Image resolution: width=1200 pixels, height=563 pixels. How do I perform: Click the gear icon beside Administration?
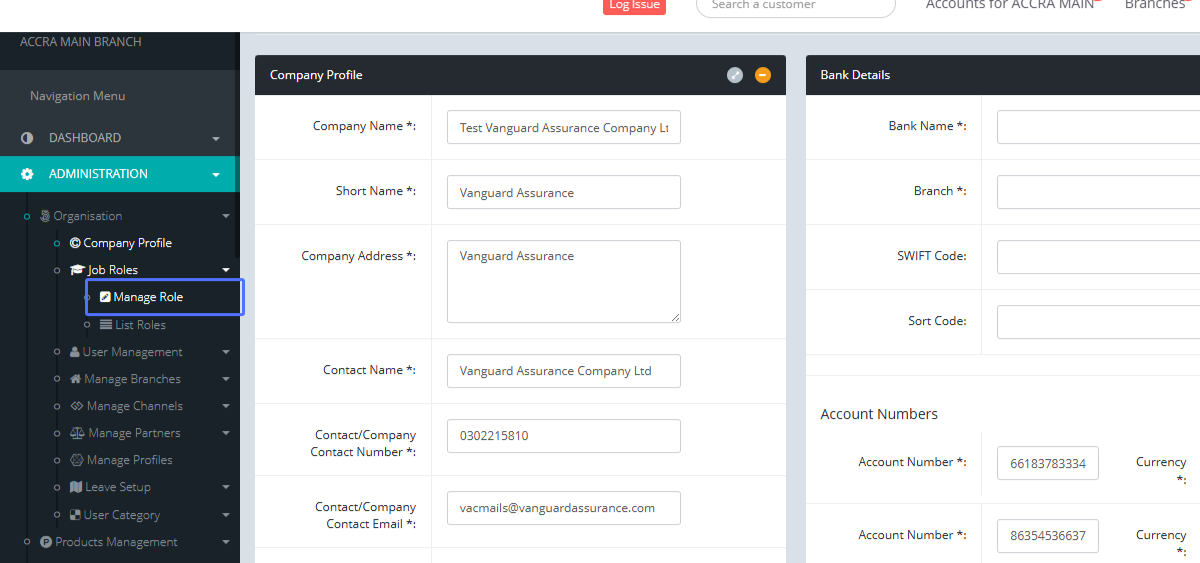[27, 174]
